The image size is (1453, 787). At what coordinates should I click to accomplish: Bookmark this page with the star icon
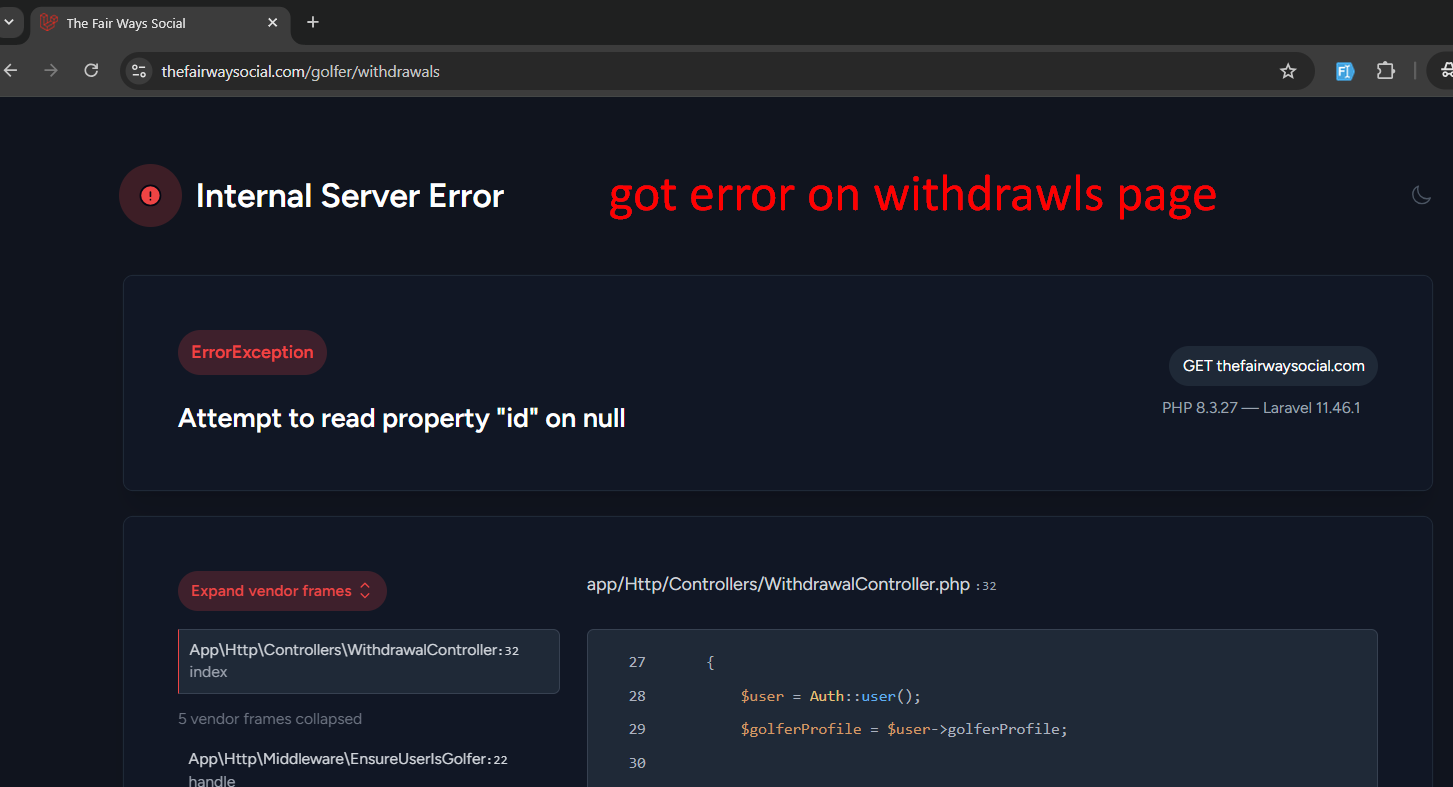(x=1288, y=71)
